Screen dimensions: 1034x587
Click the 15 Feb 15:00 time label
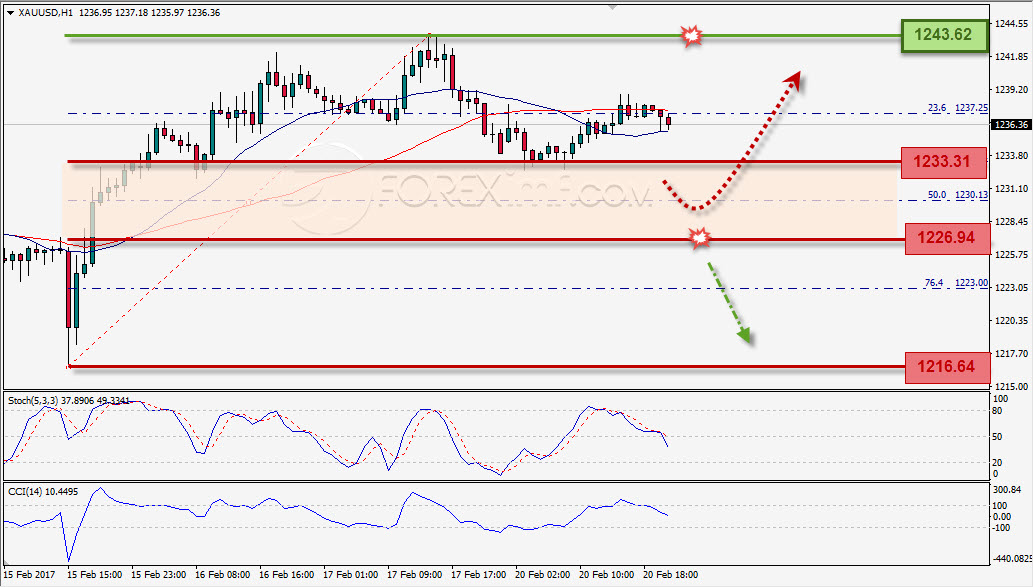point(94,574)
